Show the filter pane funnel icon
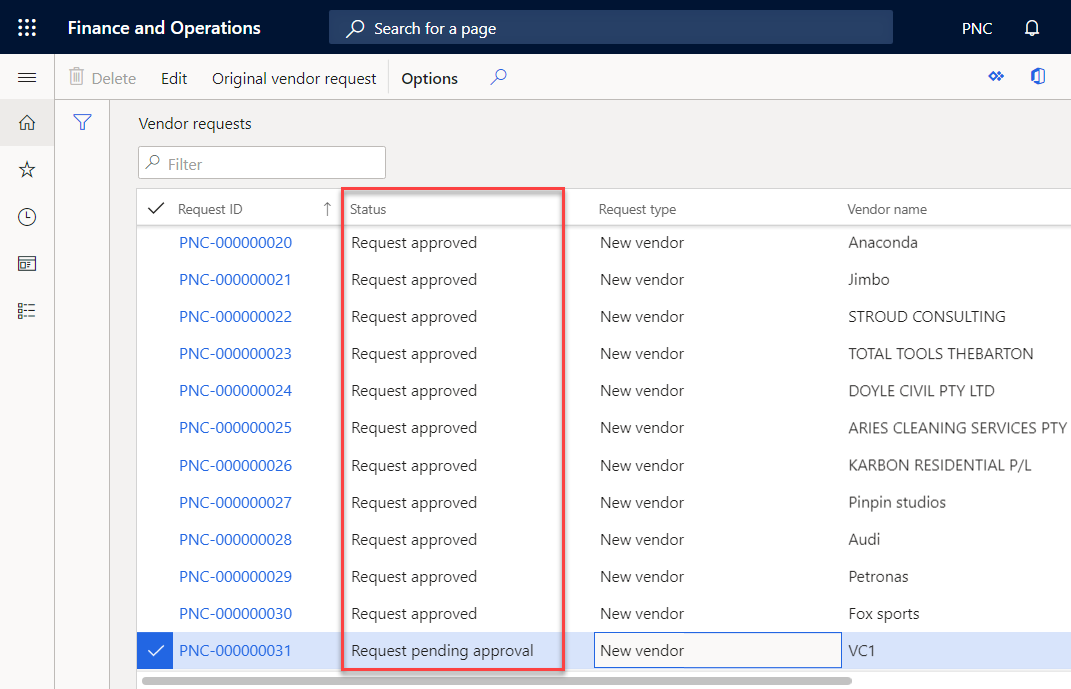Image resolution: width=1071 pixels, height=689 pixels. 83,122
